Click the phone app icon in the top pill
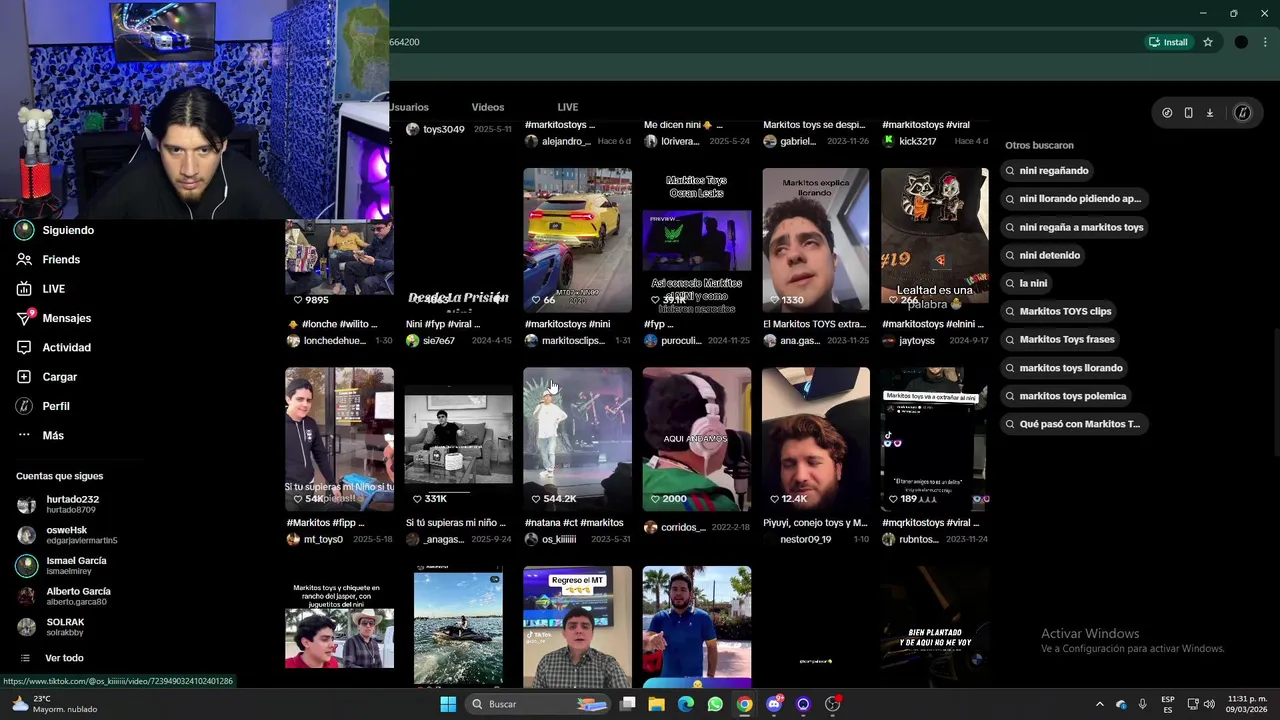 click(x=1188, y=113)
